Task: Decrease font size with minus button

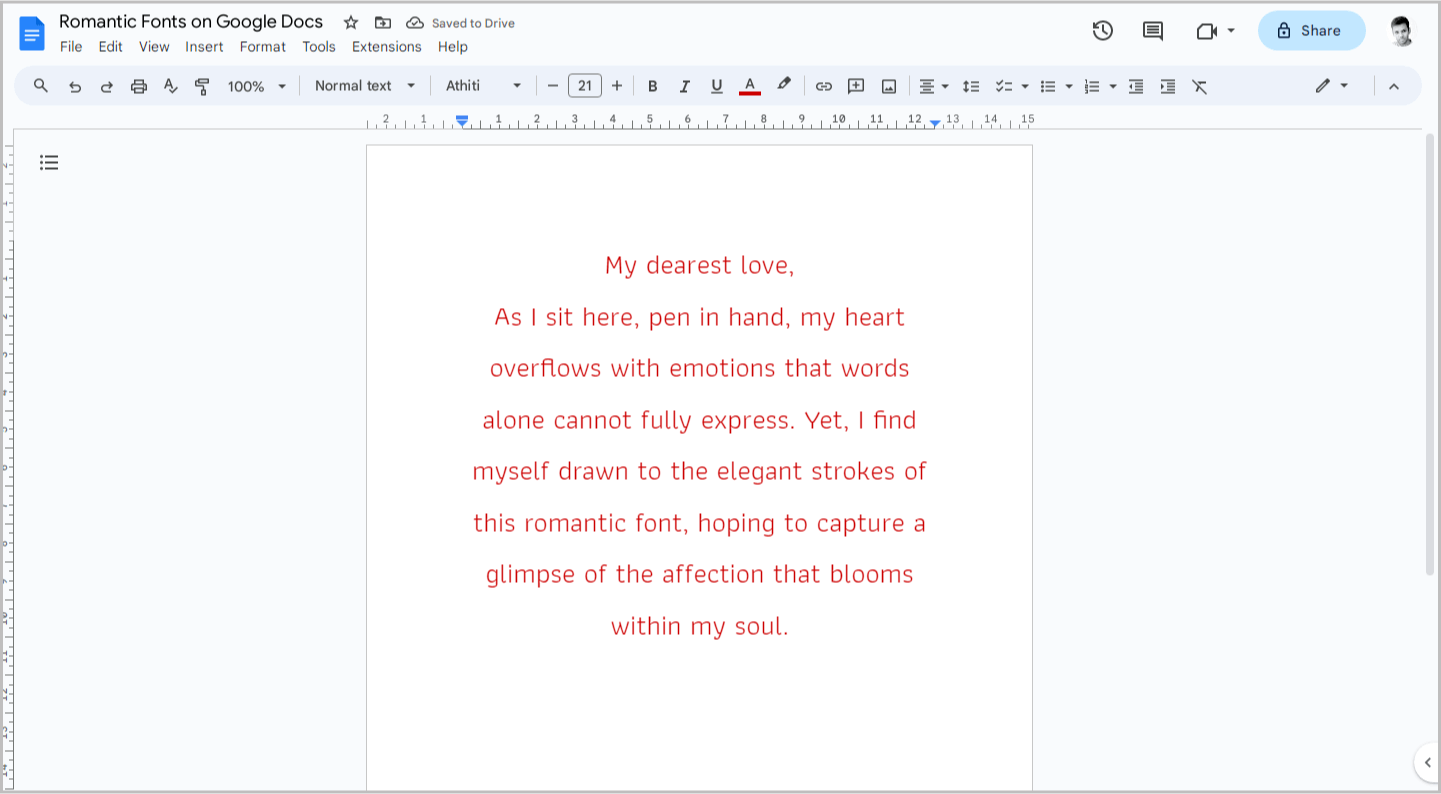Action: [552, 86]
